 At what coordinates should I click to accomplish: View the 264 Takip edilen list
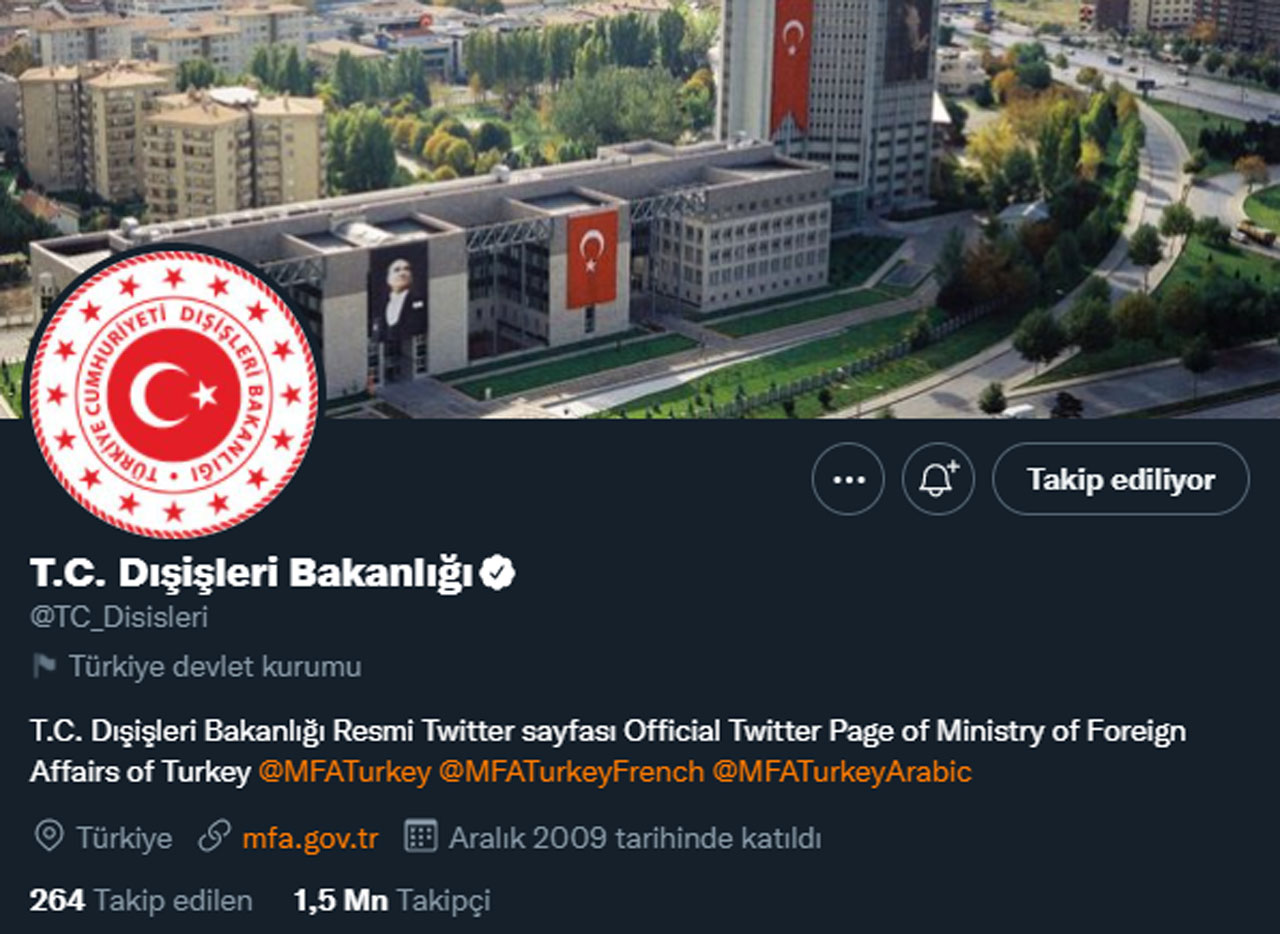coord(141,900)
